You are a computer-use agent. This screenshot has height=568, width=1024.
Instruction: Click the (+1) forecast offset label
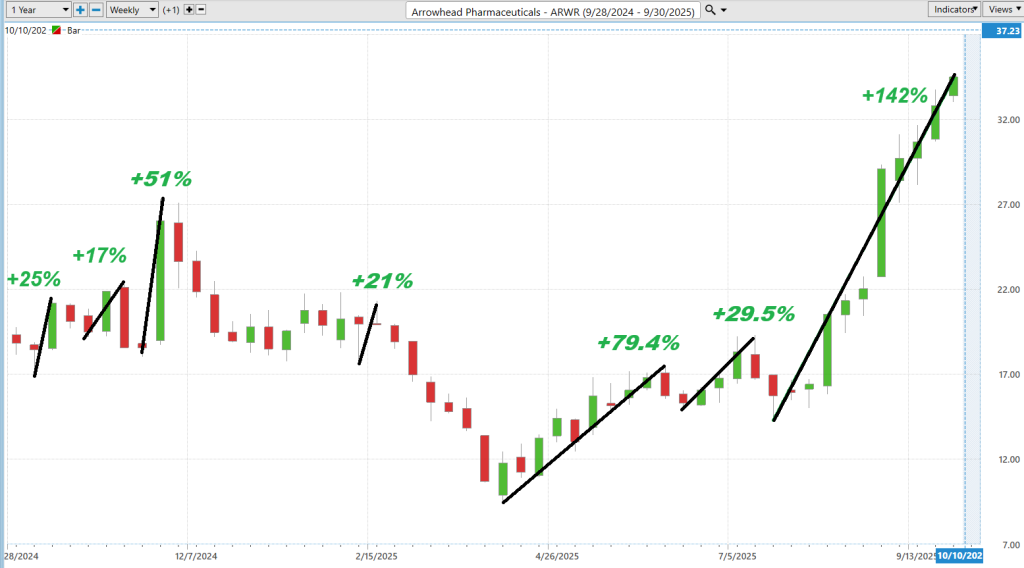pyautogui.click(x=171, y=10)
